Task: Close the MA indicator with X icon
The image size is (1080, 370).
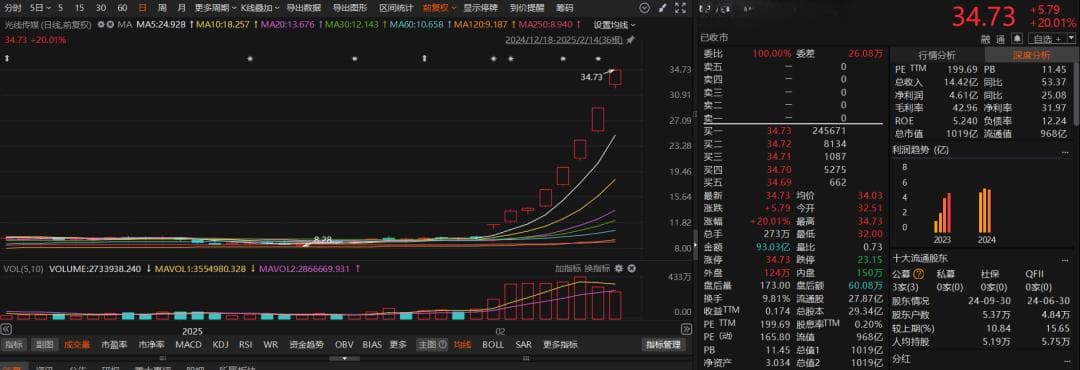Action: point(110,24)
